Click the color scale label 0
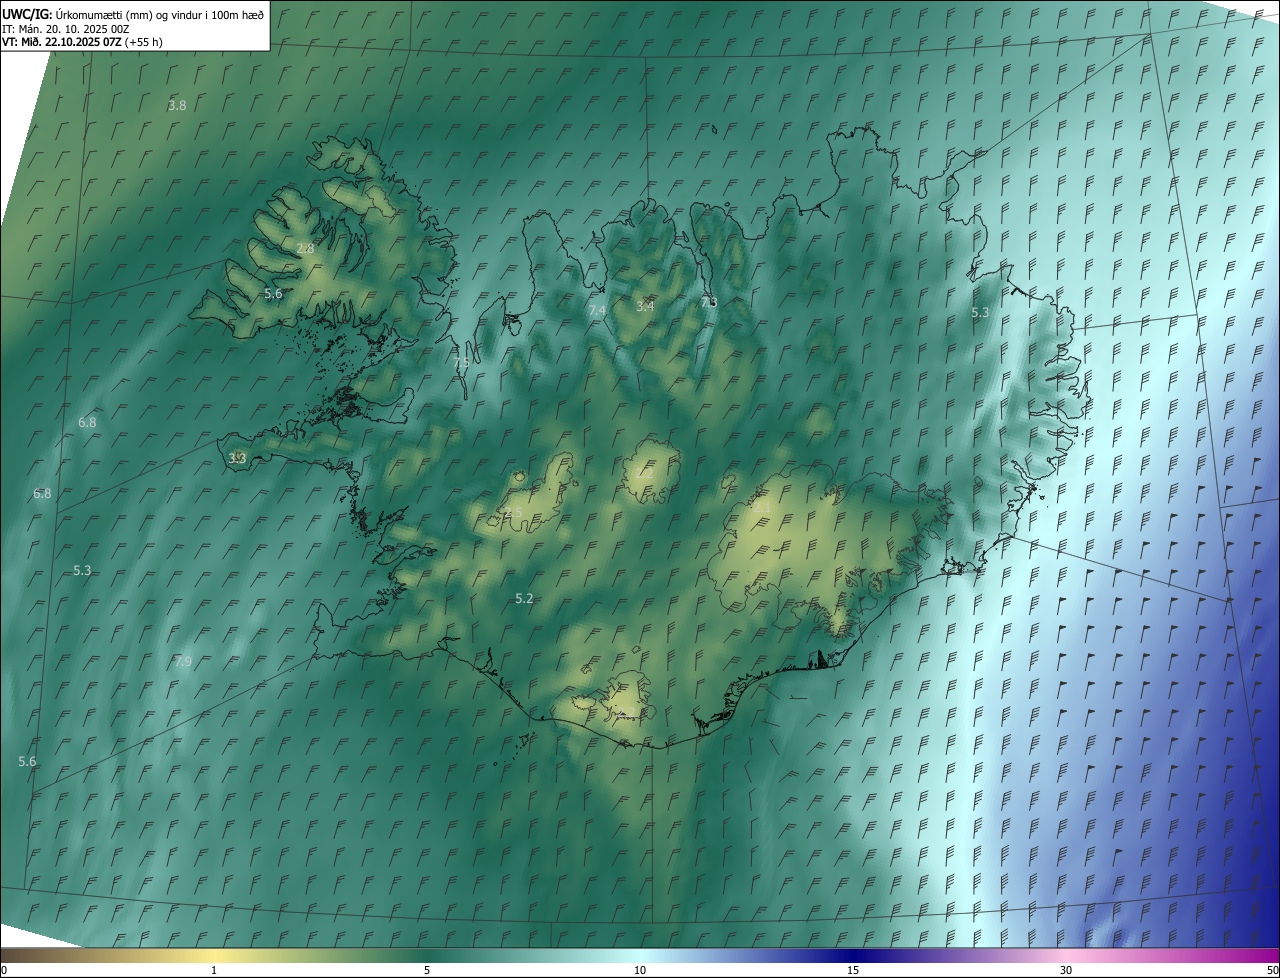This screenshot has height=978, width=1280. pos(4,971)
